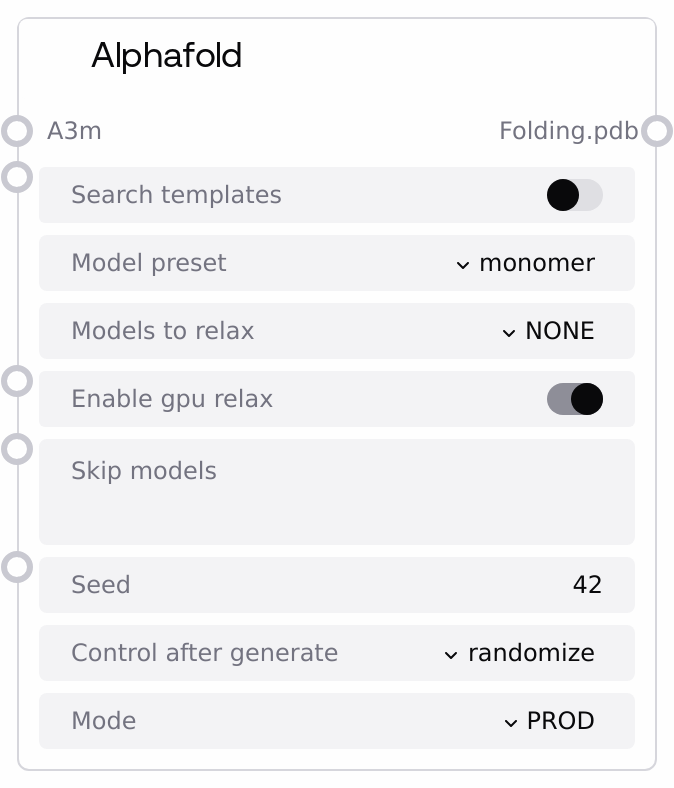Expand the Models to relax dropdown
Viewport: 674px width, 788px height.
pyautogui.click(x=548, y=331)
